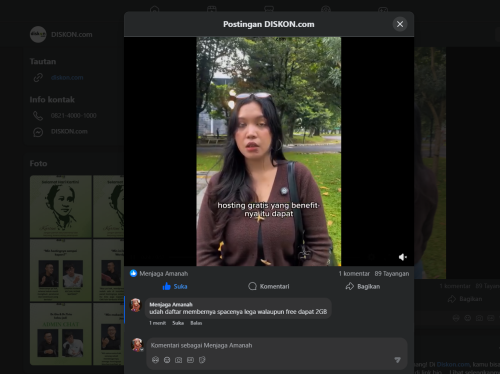Click the video of the woman in the park
The image size is (500, 374).
pyautogui.click(x=269, y=151)
